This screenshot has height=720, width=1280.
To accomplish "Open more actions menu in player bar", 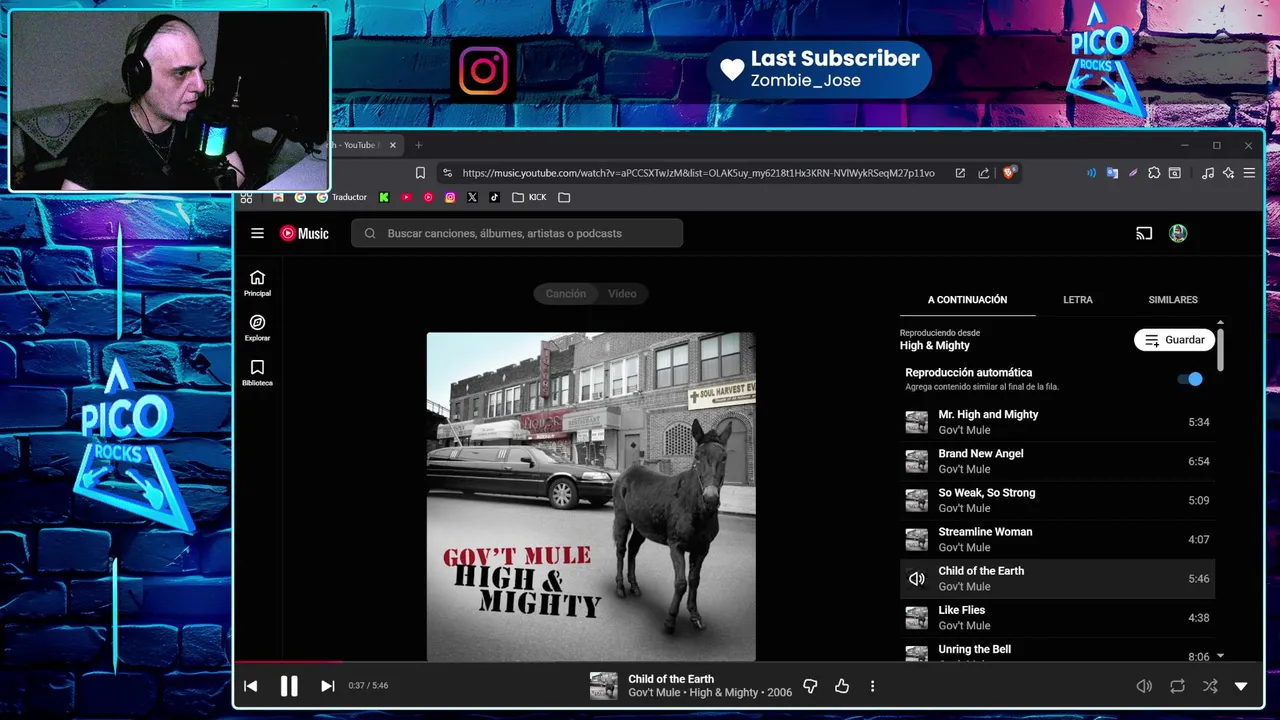I will pos(872,686).
